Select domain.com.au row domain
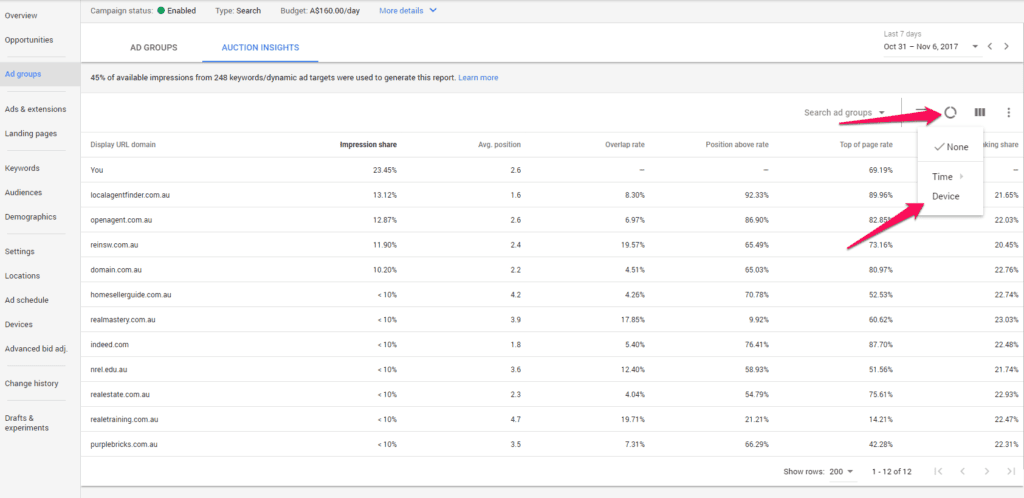The width and height of the screenshot is (1024, 498). (x=115, y=270)
